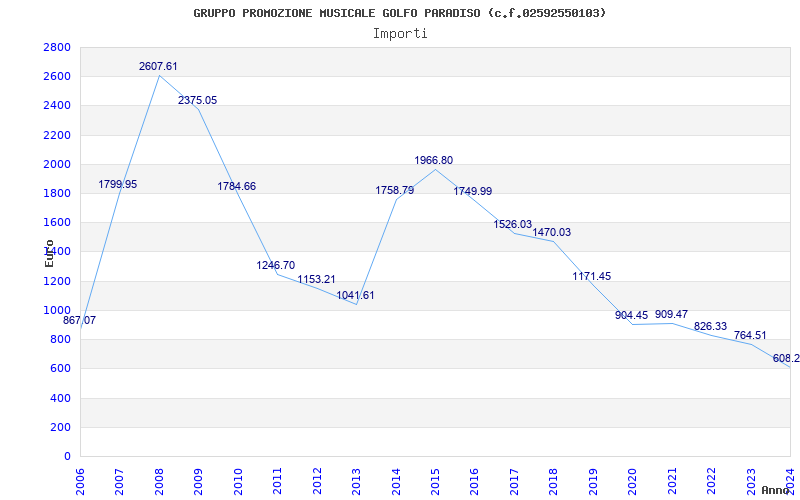Click x-axis year 2010

click(x=238, y=481)
